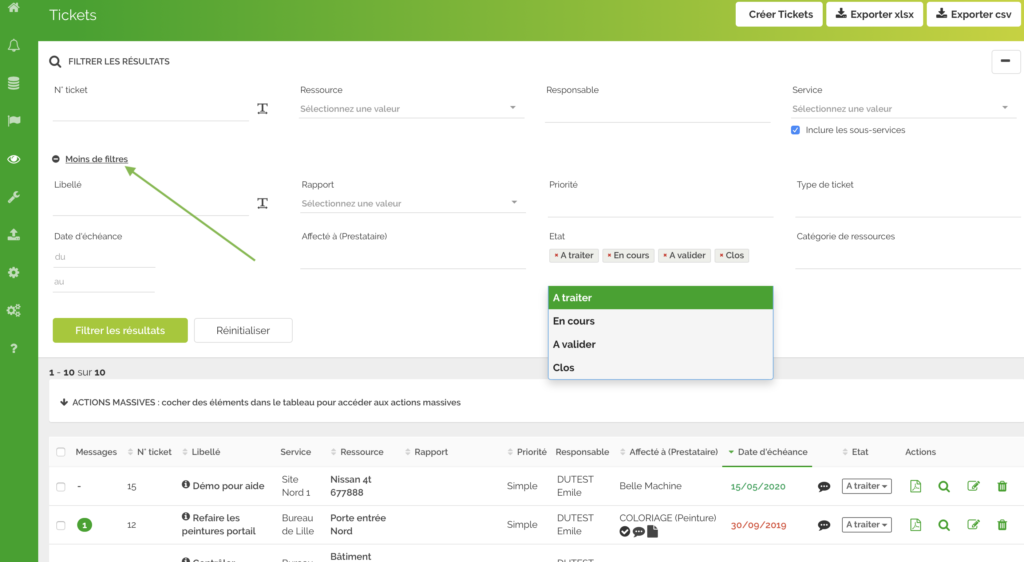The height and width of the screenshot is (562, 1024).
Task: Click the N° ticket input field
Action: coord(150,109)
